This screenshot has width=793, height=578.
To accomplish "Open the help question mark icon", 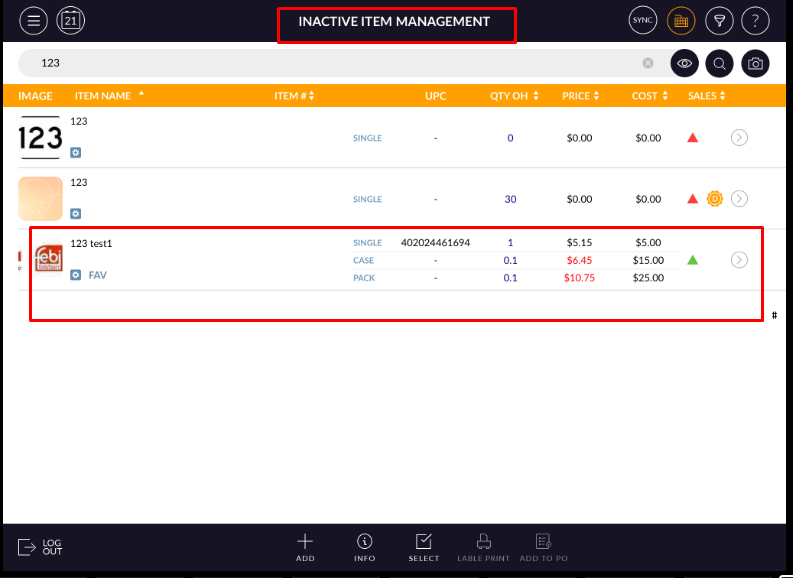I will (x=755, y=20).
